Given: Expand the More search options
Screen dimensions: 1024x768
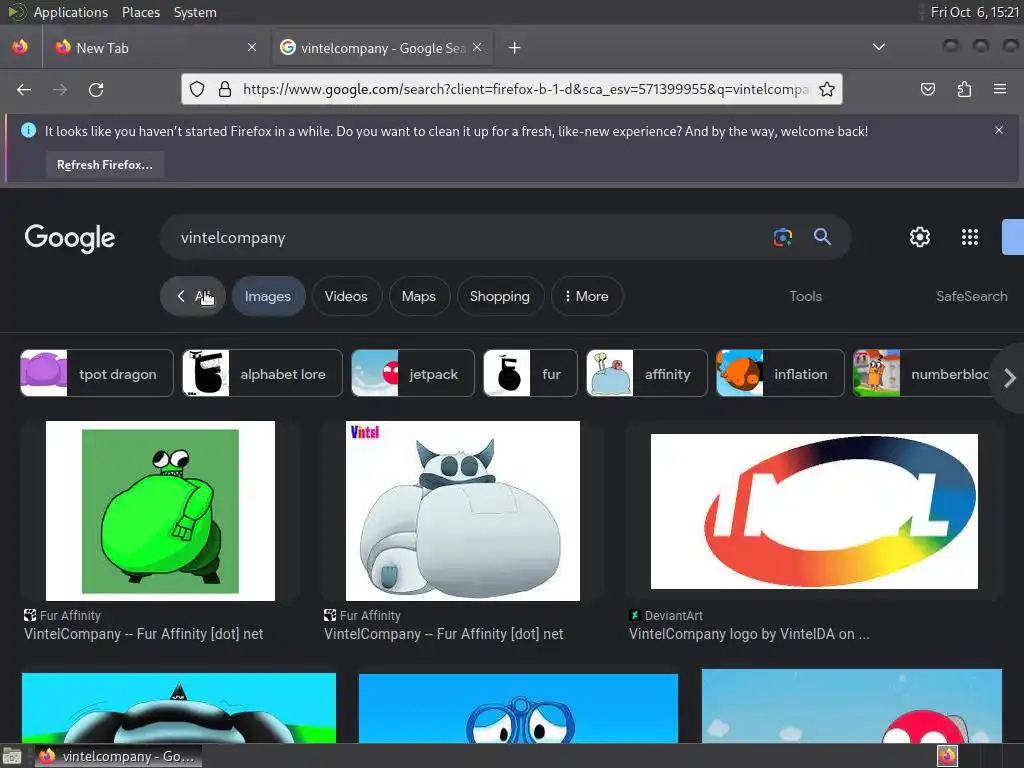Looking at the screenshot, I should coord(586,296).
